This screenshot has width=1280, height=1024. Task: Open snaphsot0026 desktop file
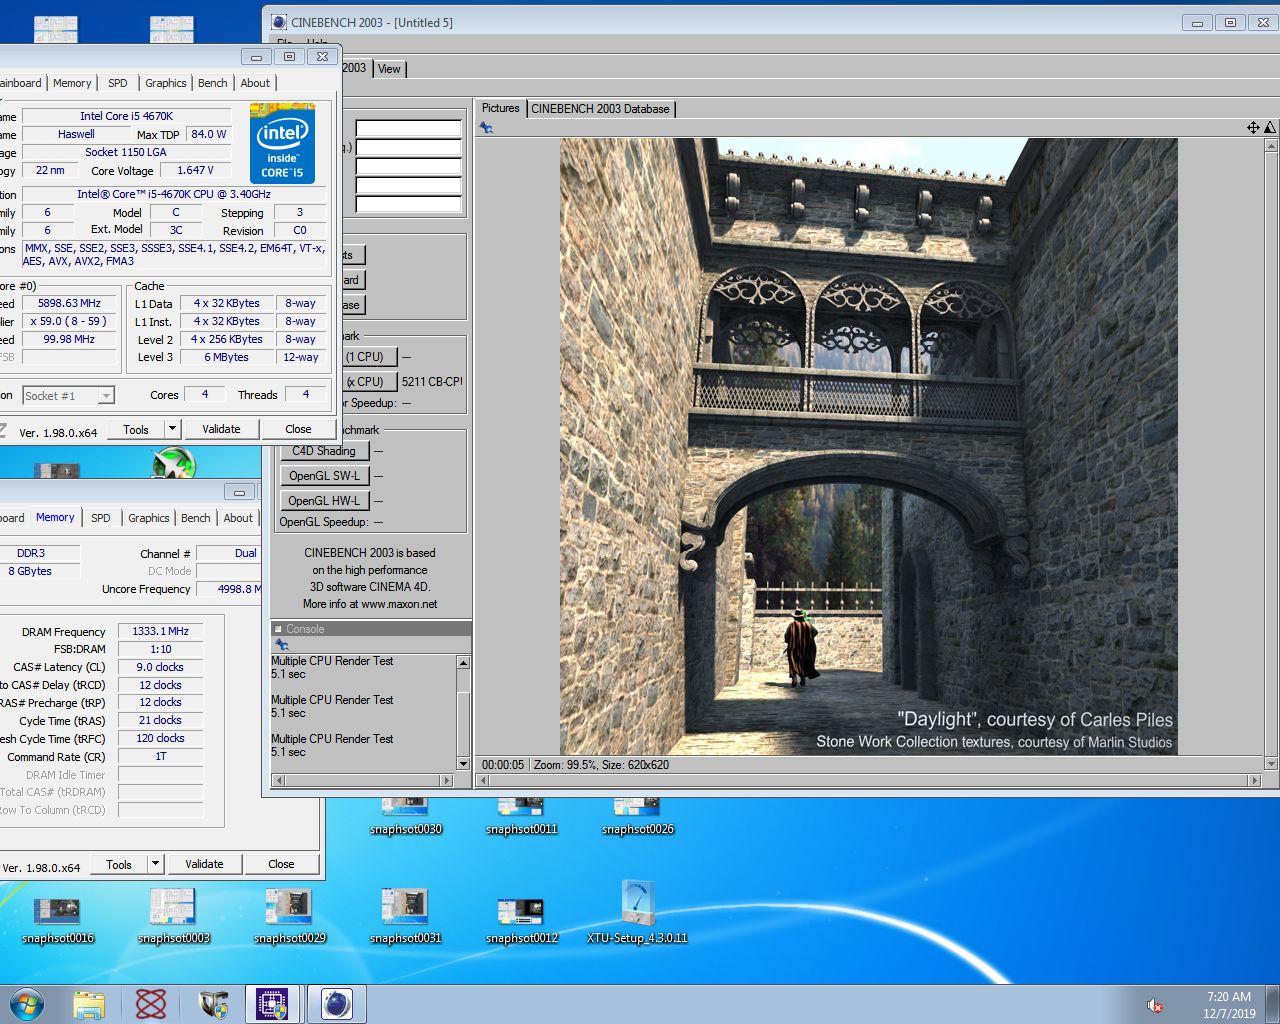tap(637, 816)
